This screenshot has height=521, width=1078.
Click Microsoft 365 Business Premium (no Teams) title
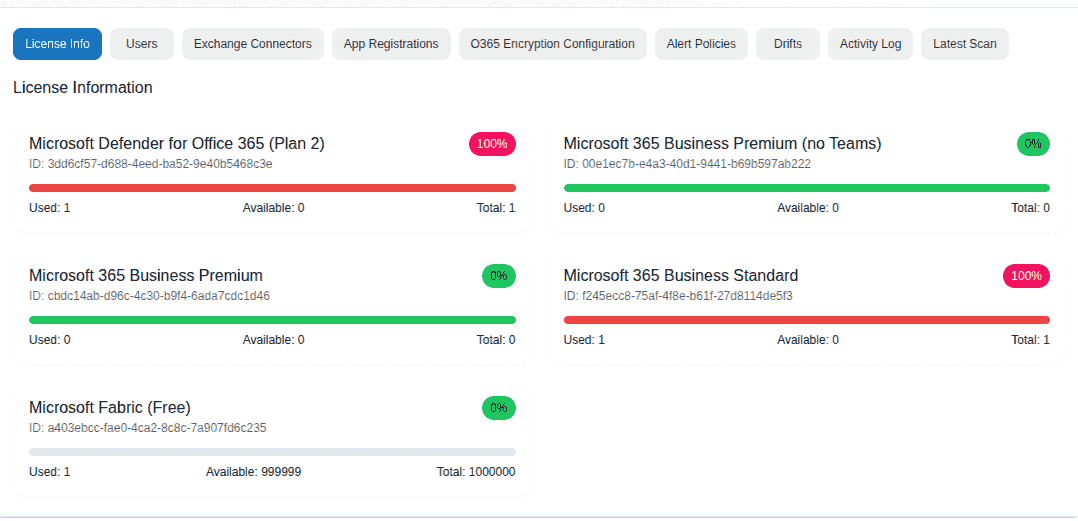click(x=723, y=144)
